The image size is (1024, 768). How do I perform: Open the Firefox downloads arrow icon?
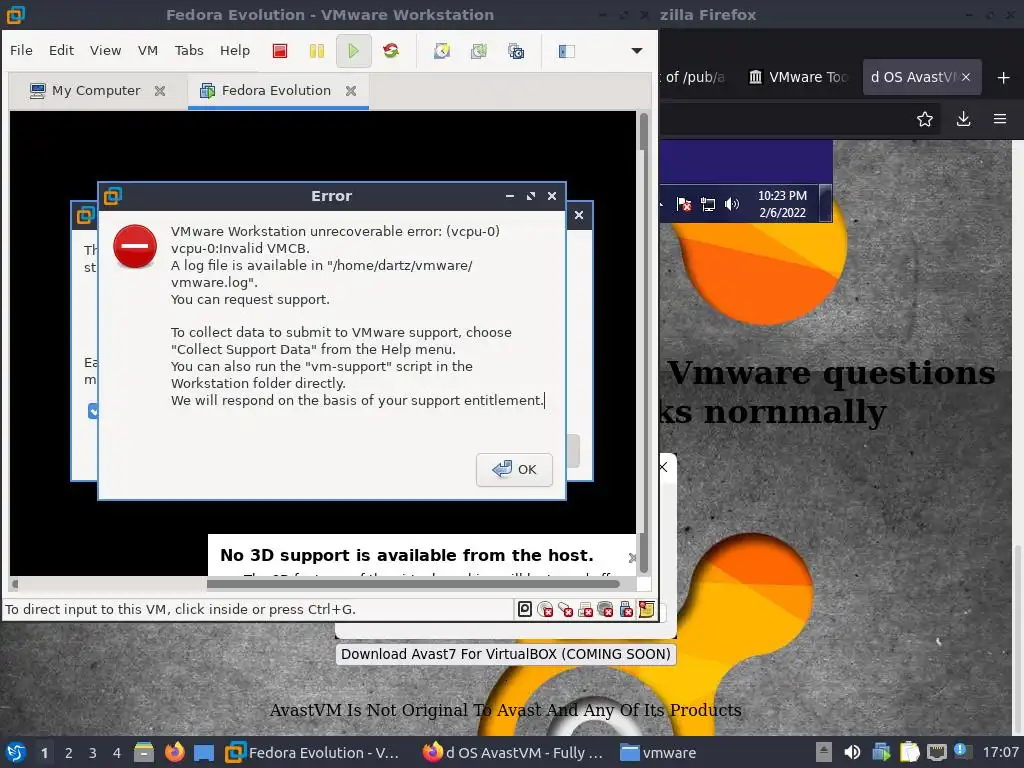point(963,119)
